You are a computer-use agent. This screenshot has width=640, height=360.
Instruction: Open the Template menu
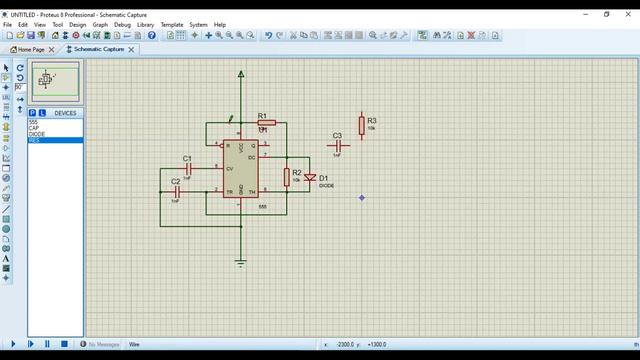(x=172, y=24)
